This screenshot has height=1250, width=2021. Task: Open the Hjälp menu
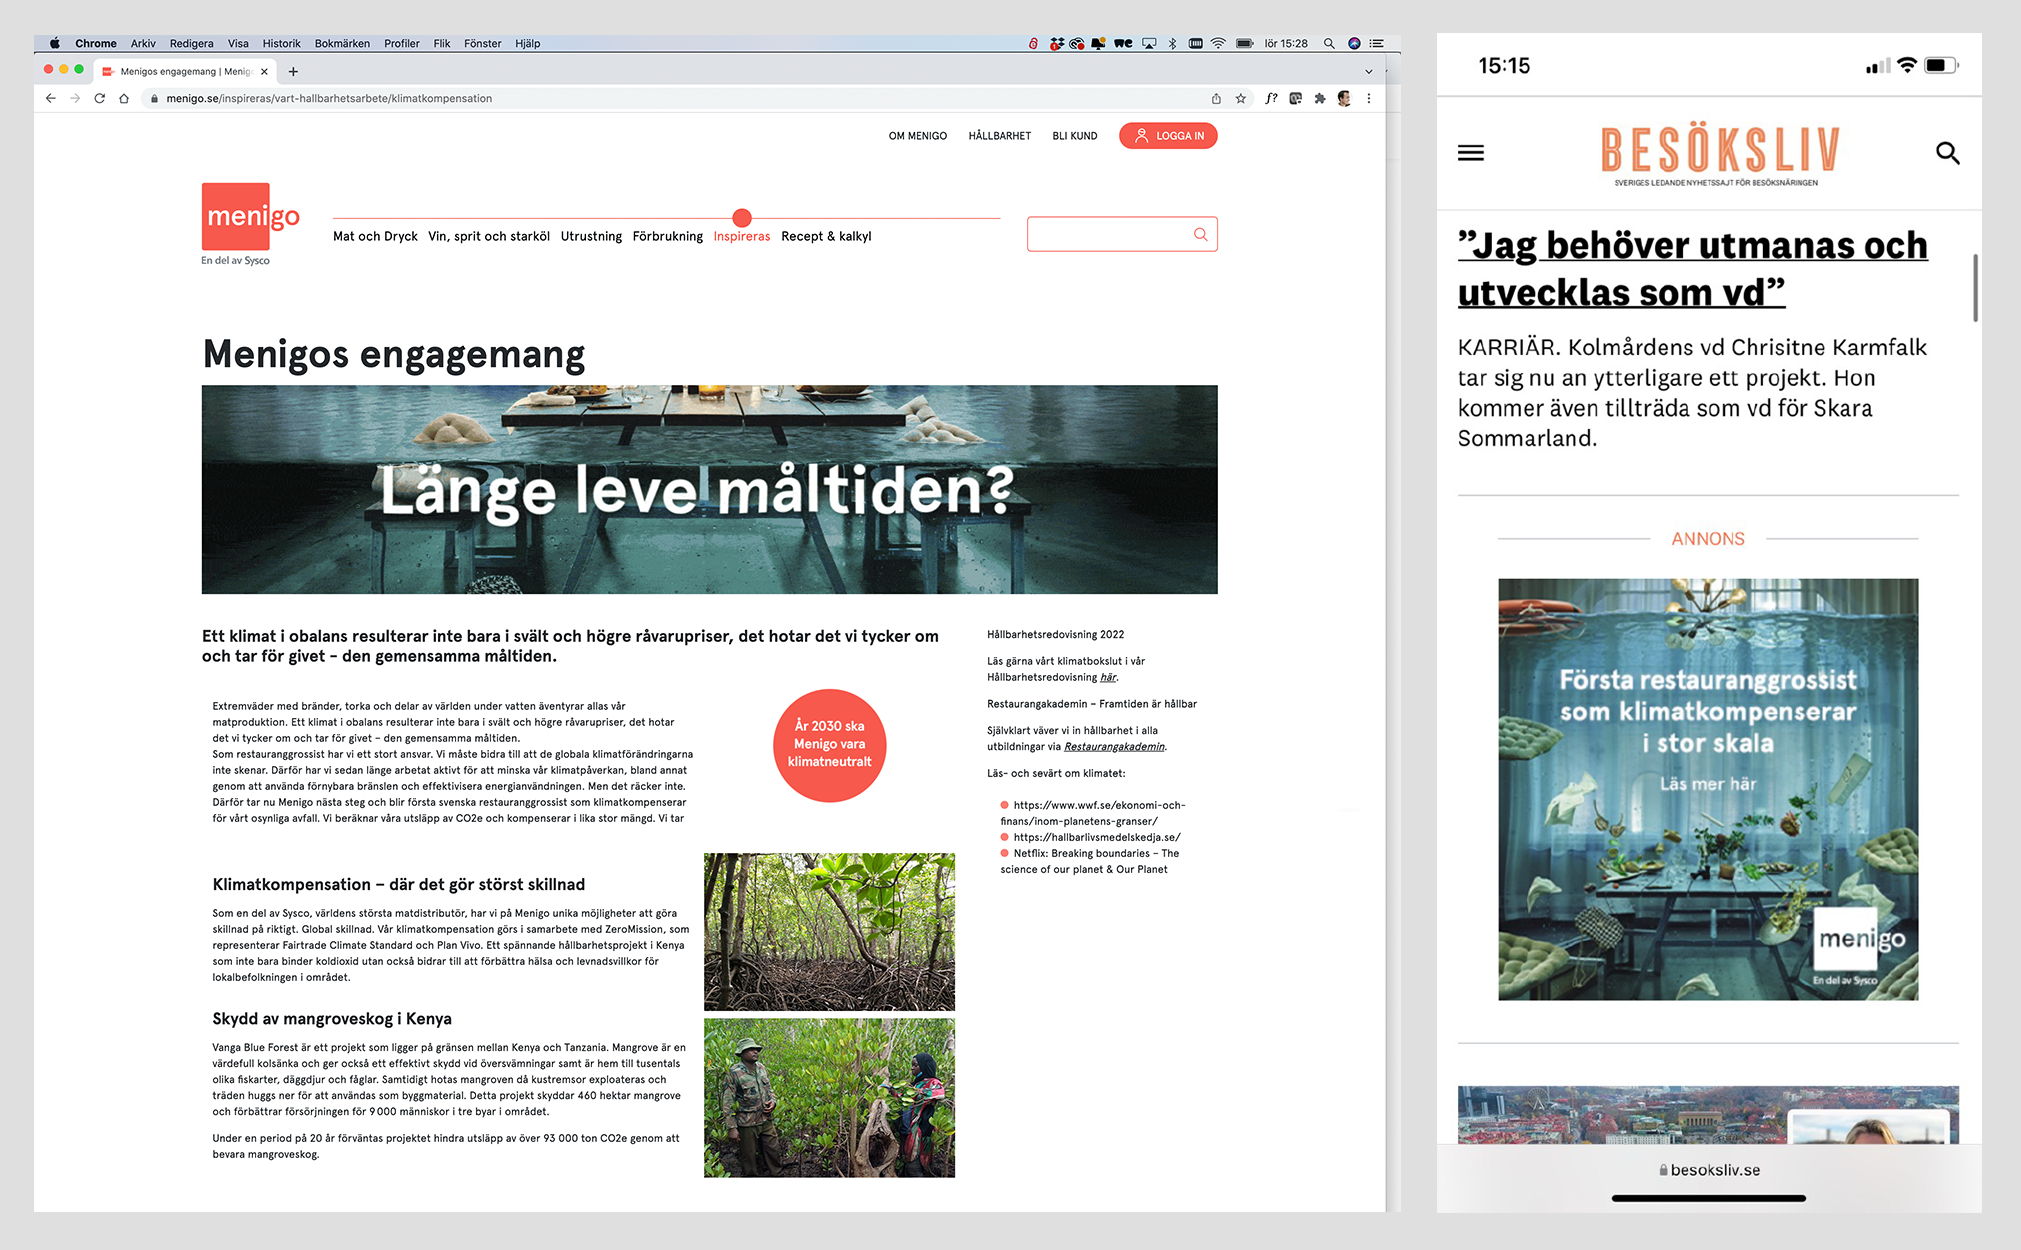(527, 43)
